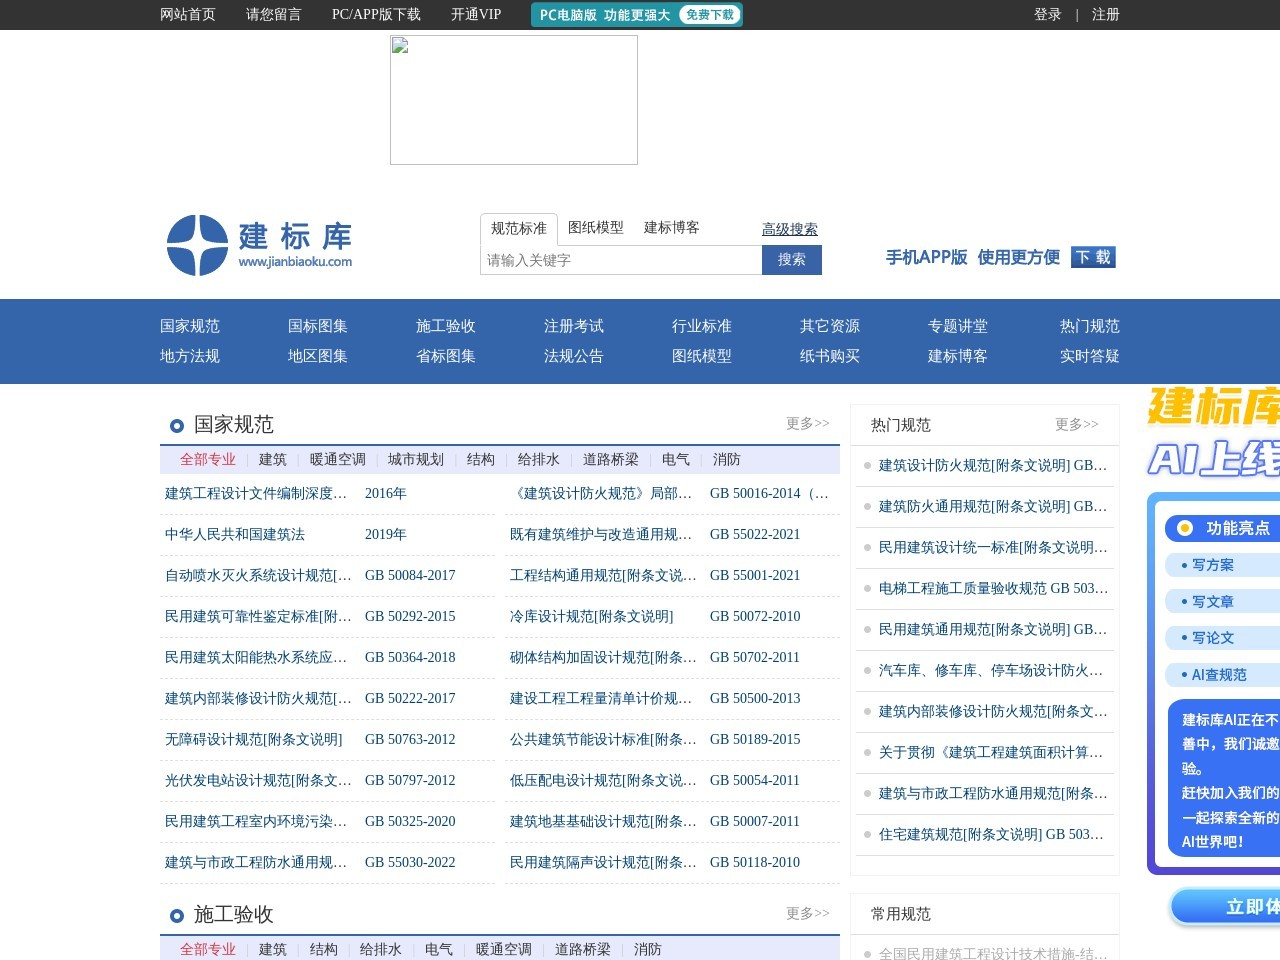Click the broken image ad banner
The image size is (1280, 960).
[x=514, y=100]
